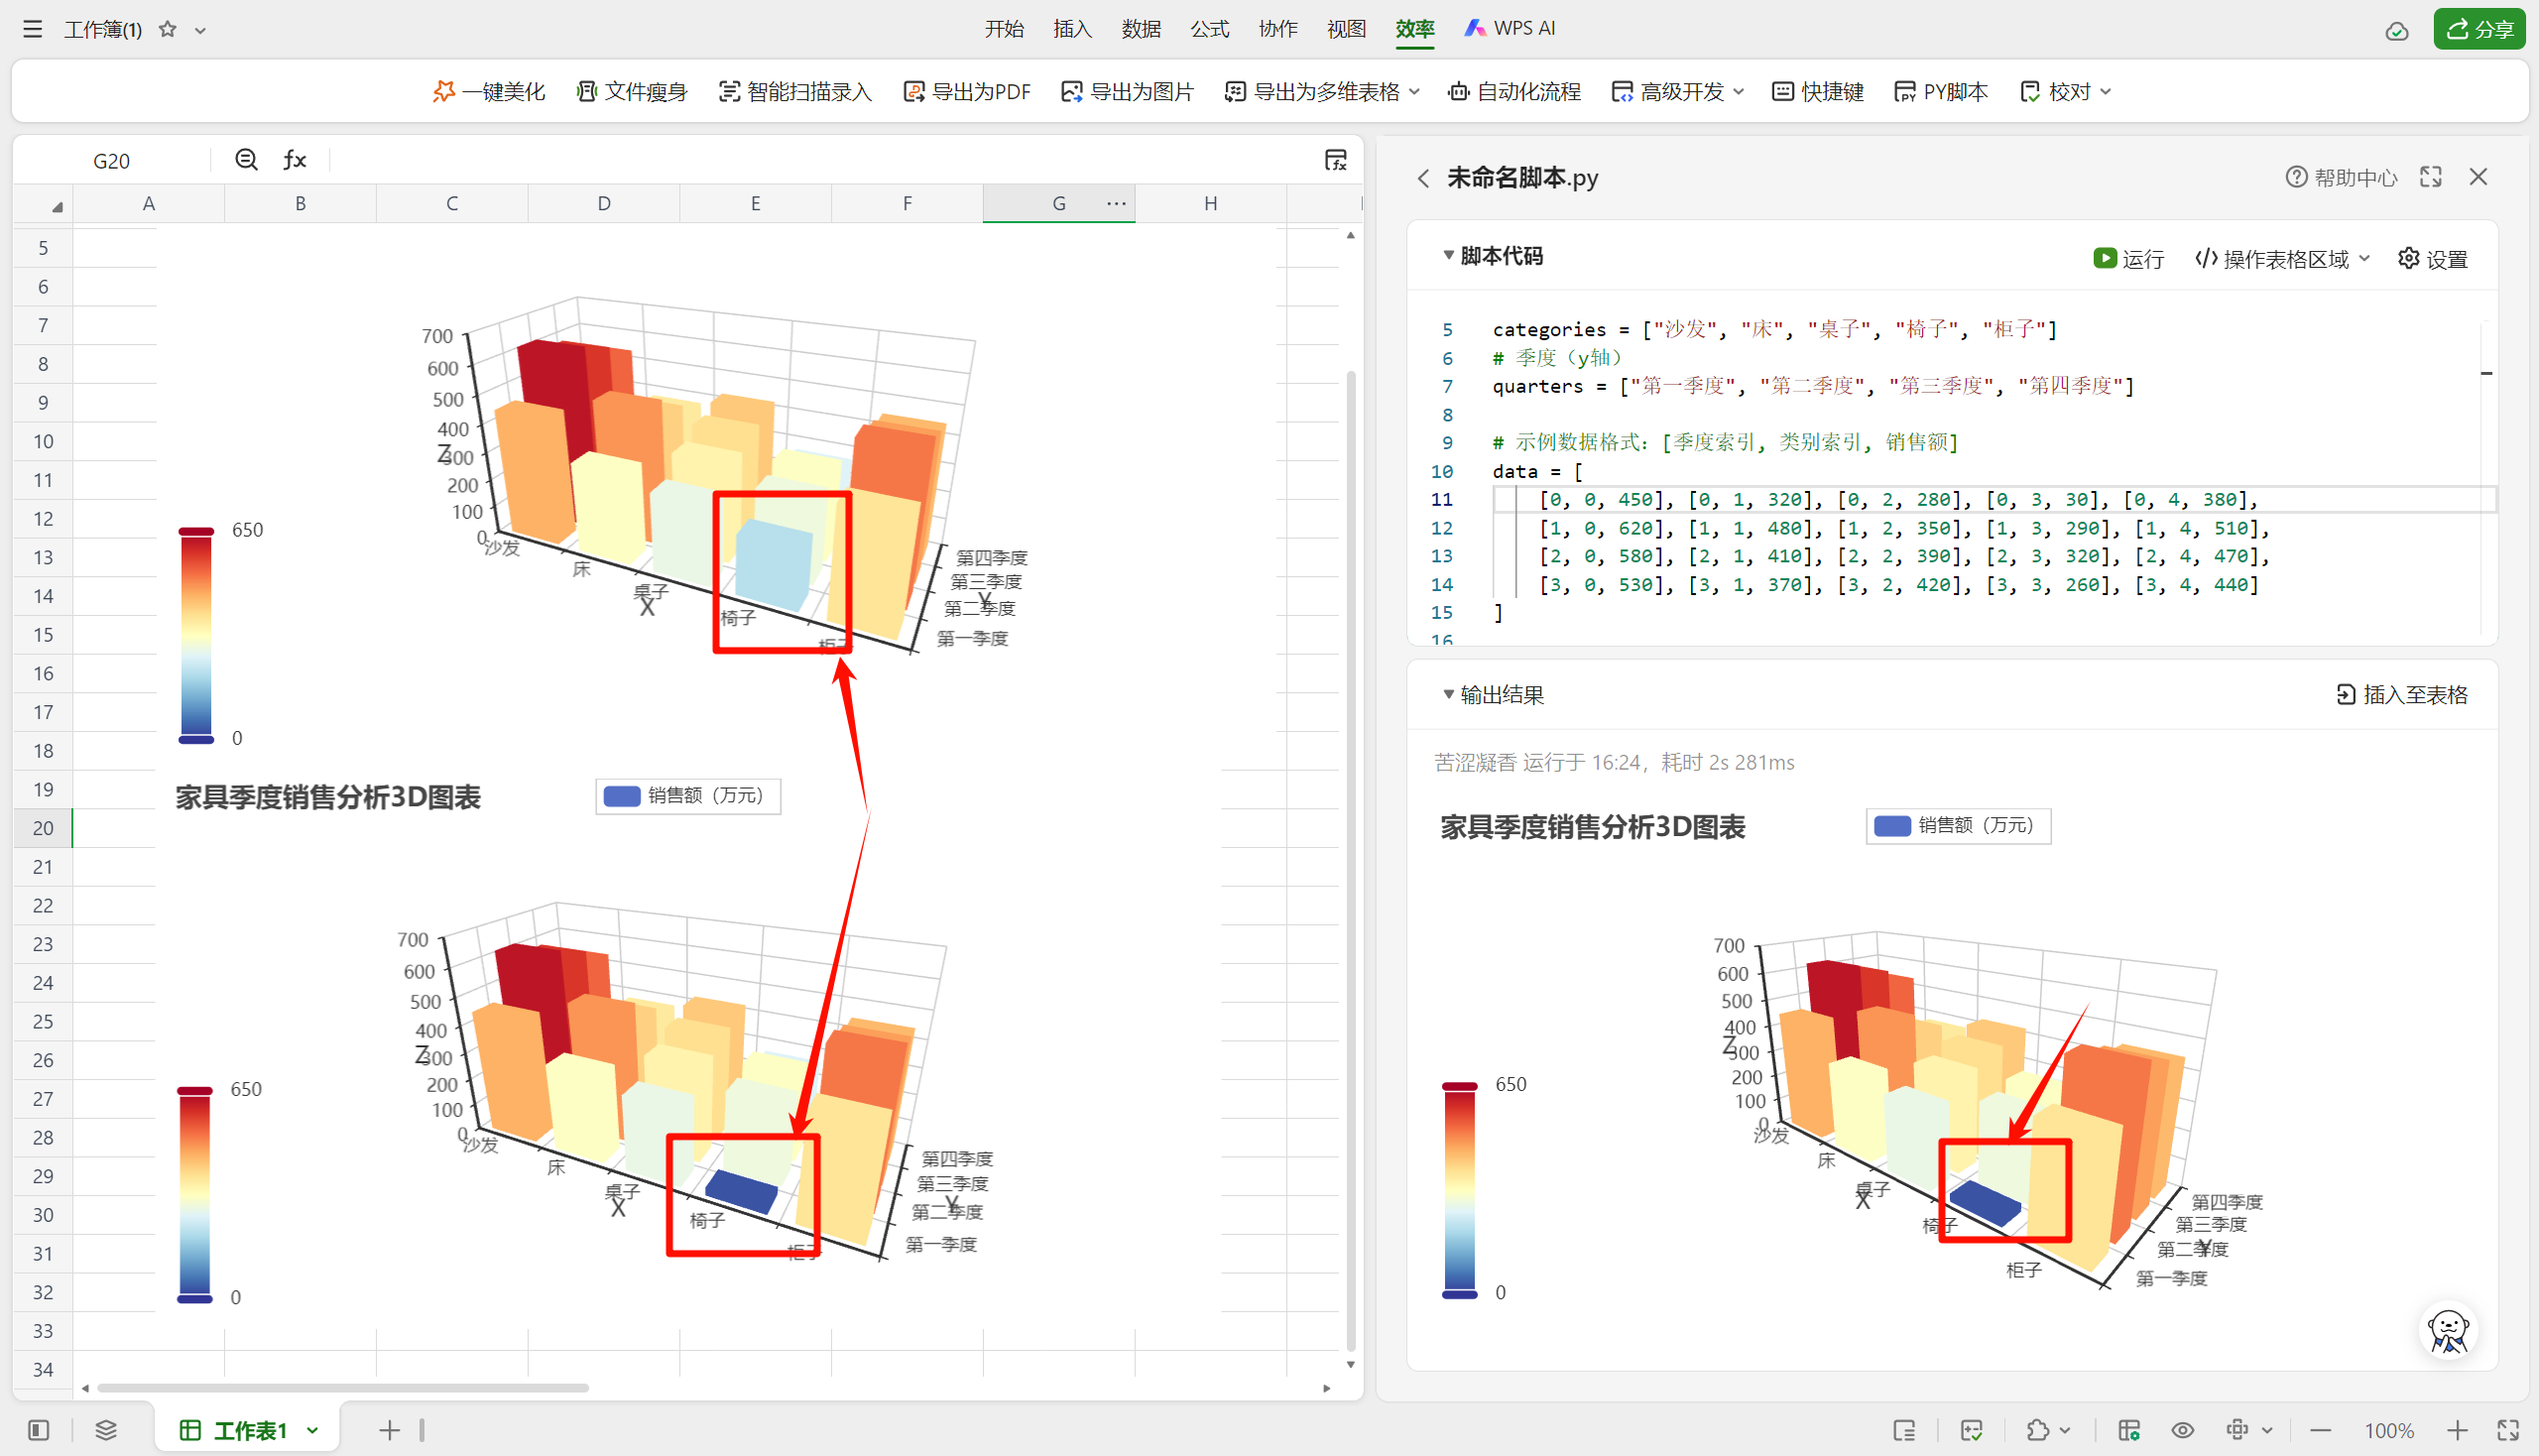Expand script panel to fullscreen
Image resolution: width=2539 pixels, height=1456 pixels.
coord(2430,177)
